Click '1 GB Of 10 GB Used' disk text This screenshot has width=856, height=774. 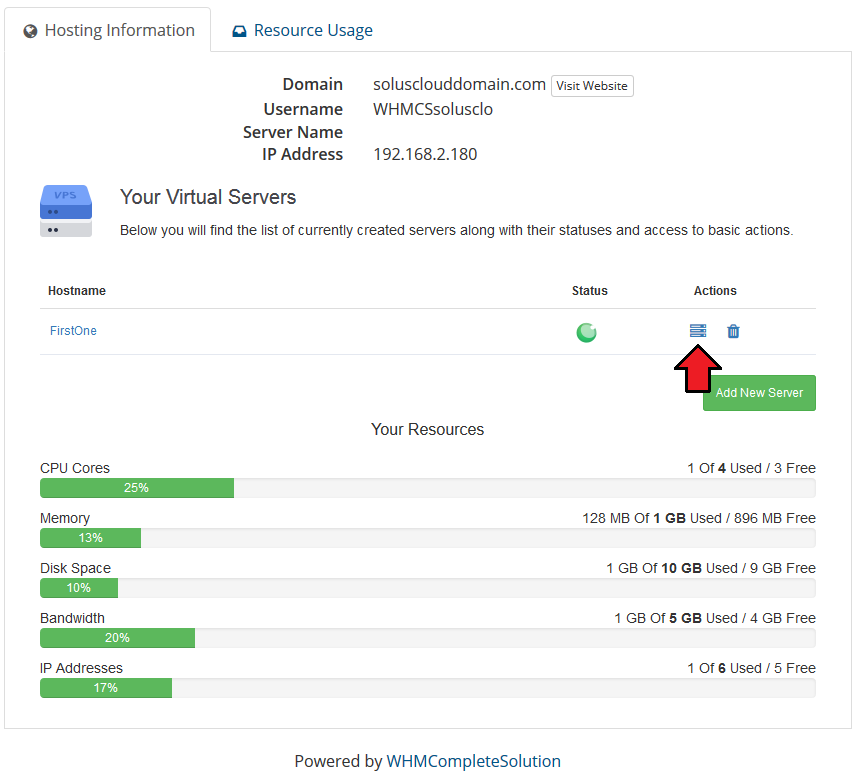coord(672,568)
